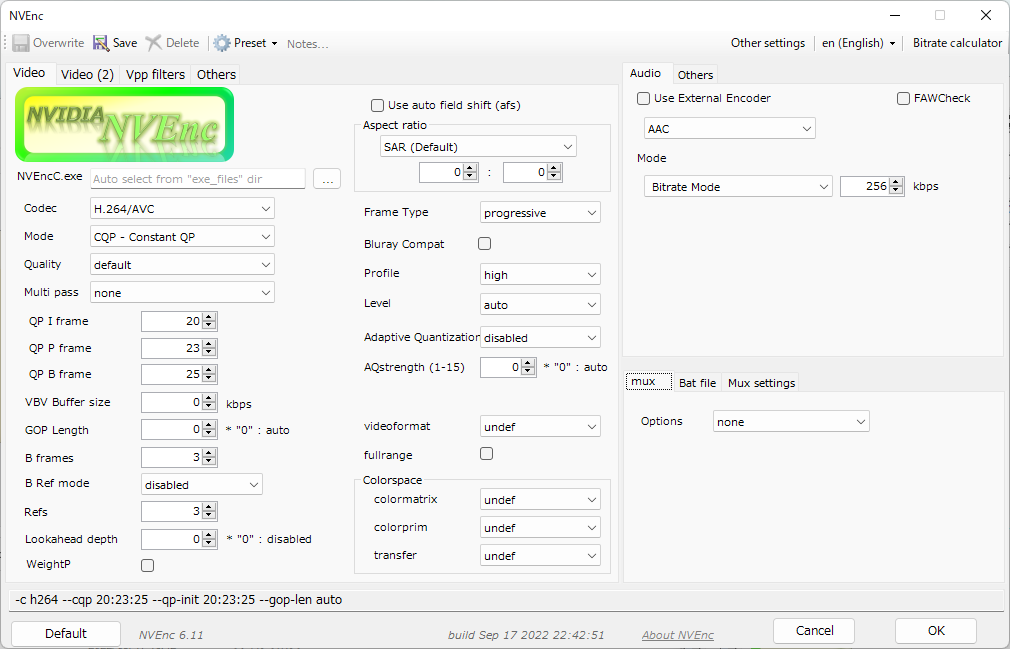
Task: Click the NVIDIA NVEnc logo image
Action: click(x=124, y=124)
